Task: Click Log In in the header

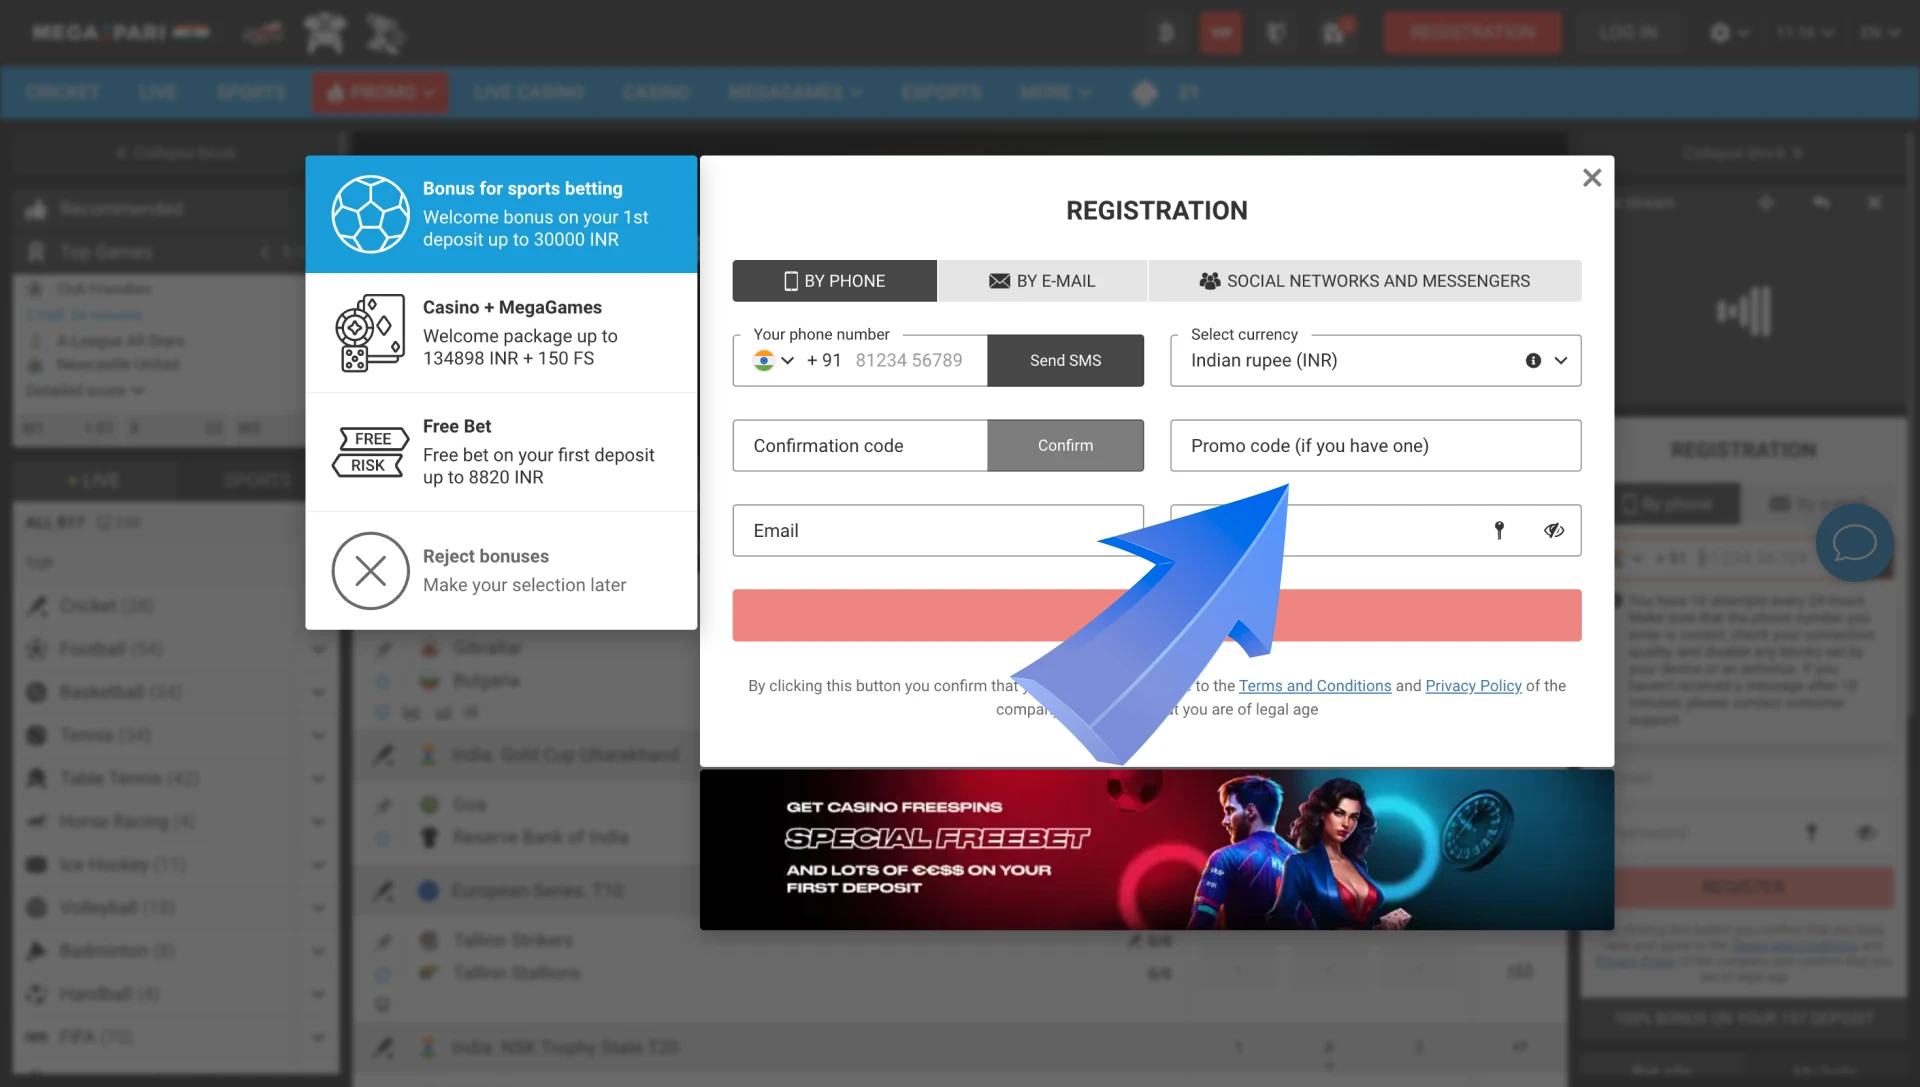Action: coord(1628,33)
